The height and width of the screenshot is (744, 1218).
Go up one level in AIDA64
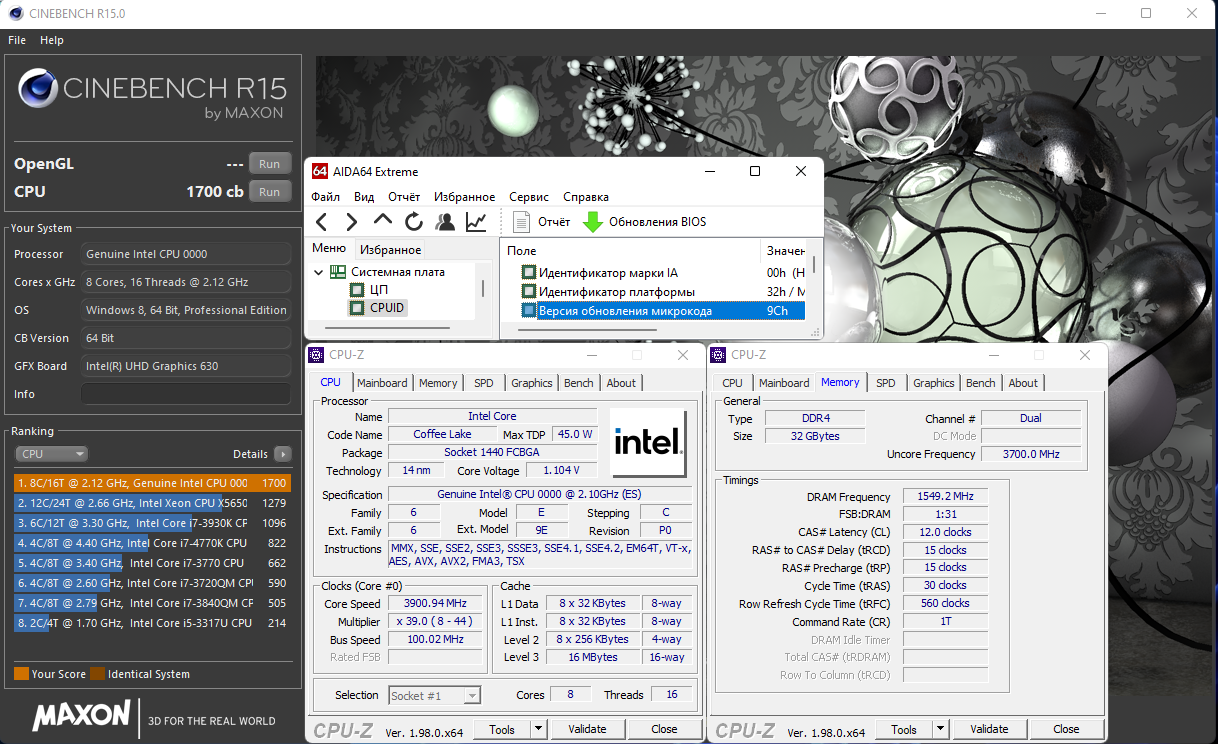click(x=383, y=221)
